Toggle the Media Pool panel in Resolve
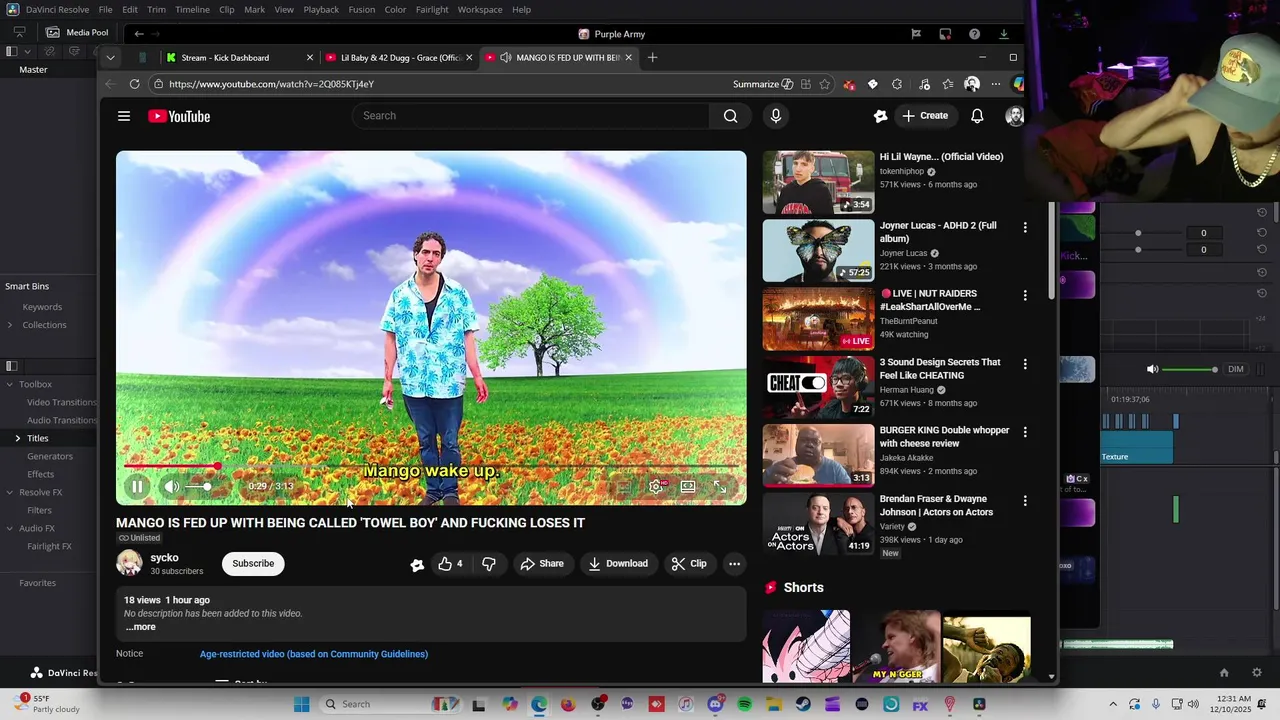The width and height of the screenshot is (1280, 720). pos(78,32)
